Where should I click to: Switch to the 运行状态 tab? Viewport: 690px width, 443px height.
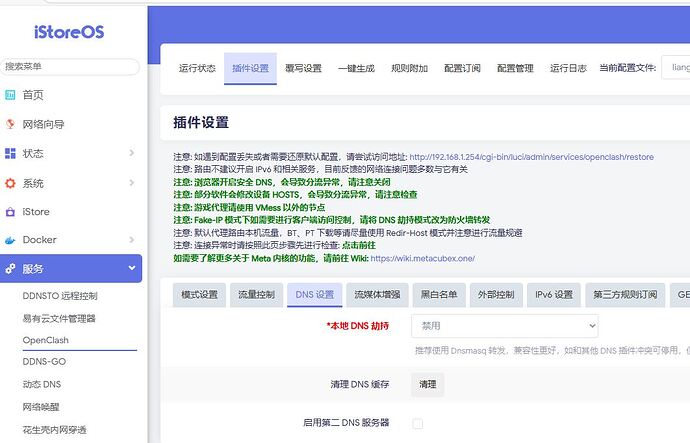pos(197,68)
